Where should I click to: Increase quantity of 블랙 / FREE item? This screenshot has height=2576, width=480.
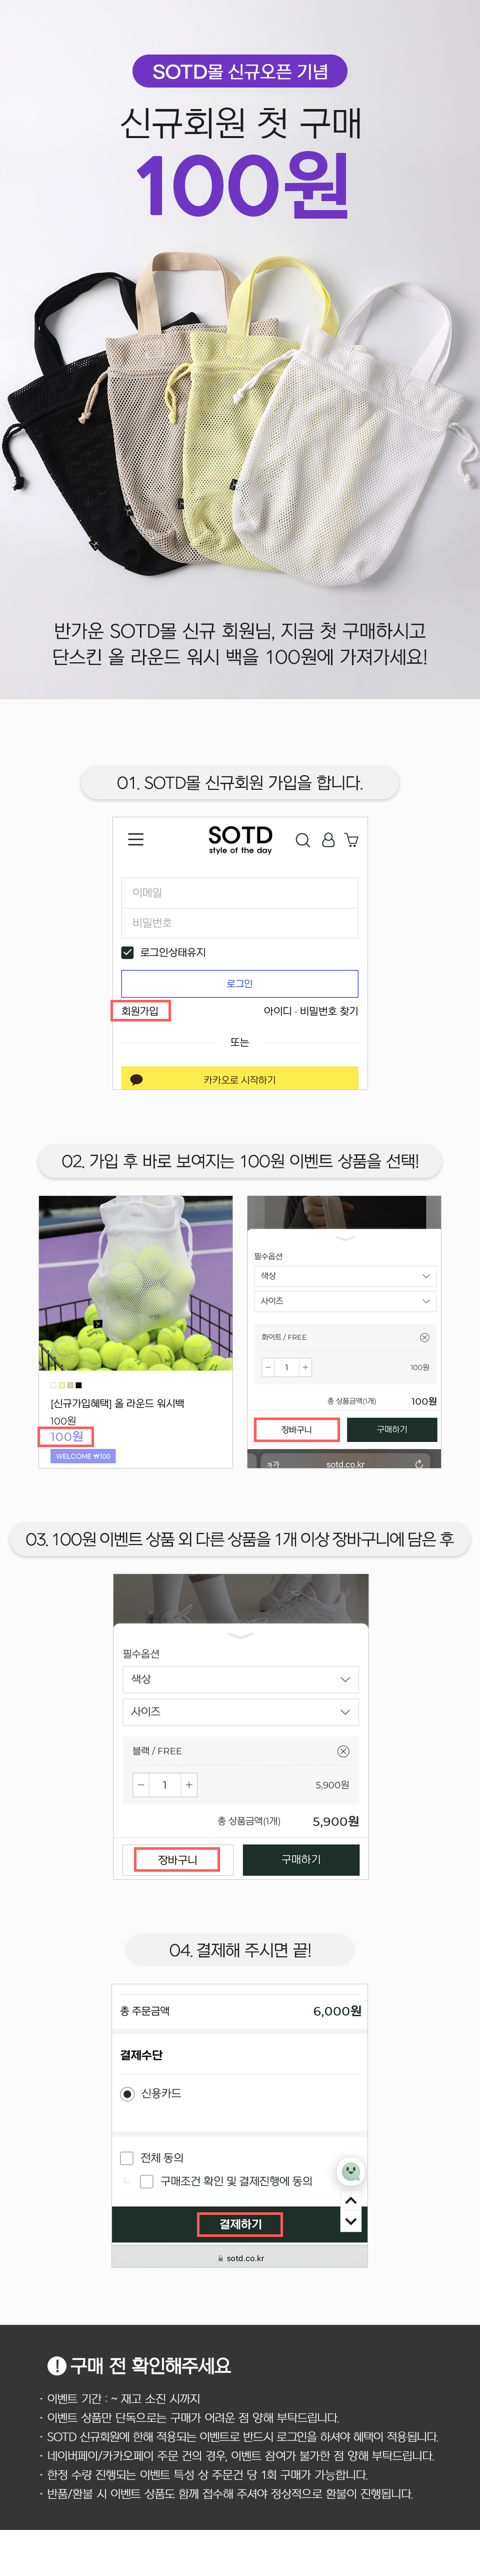[189, 1785]
